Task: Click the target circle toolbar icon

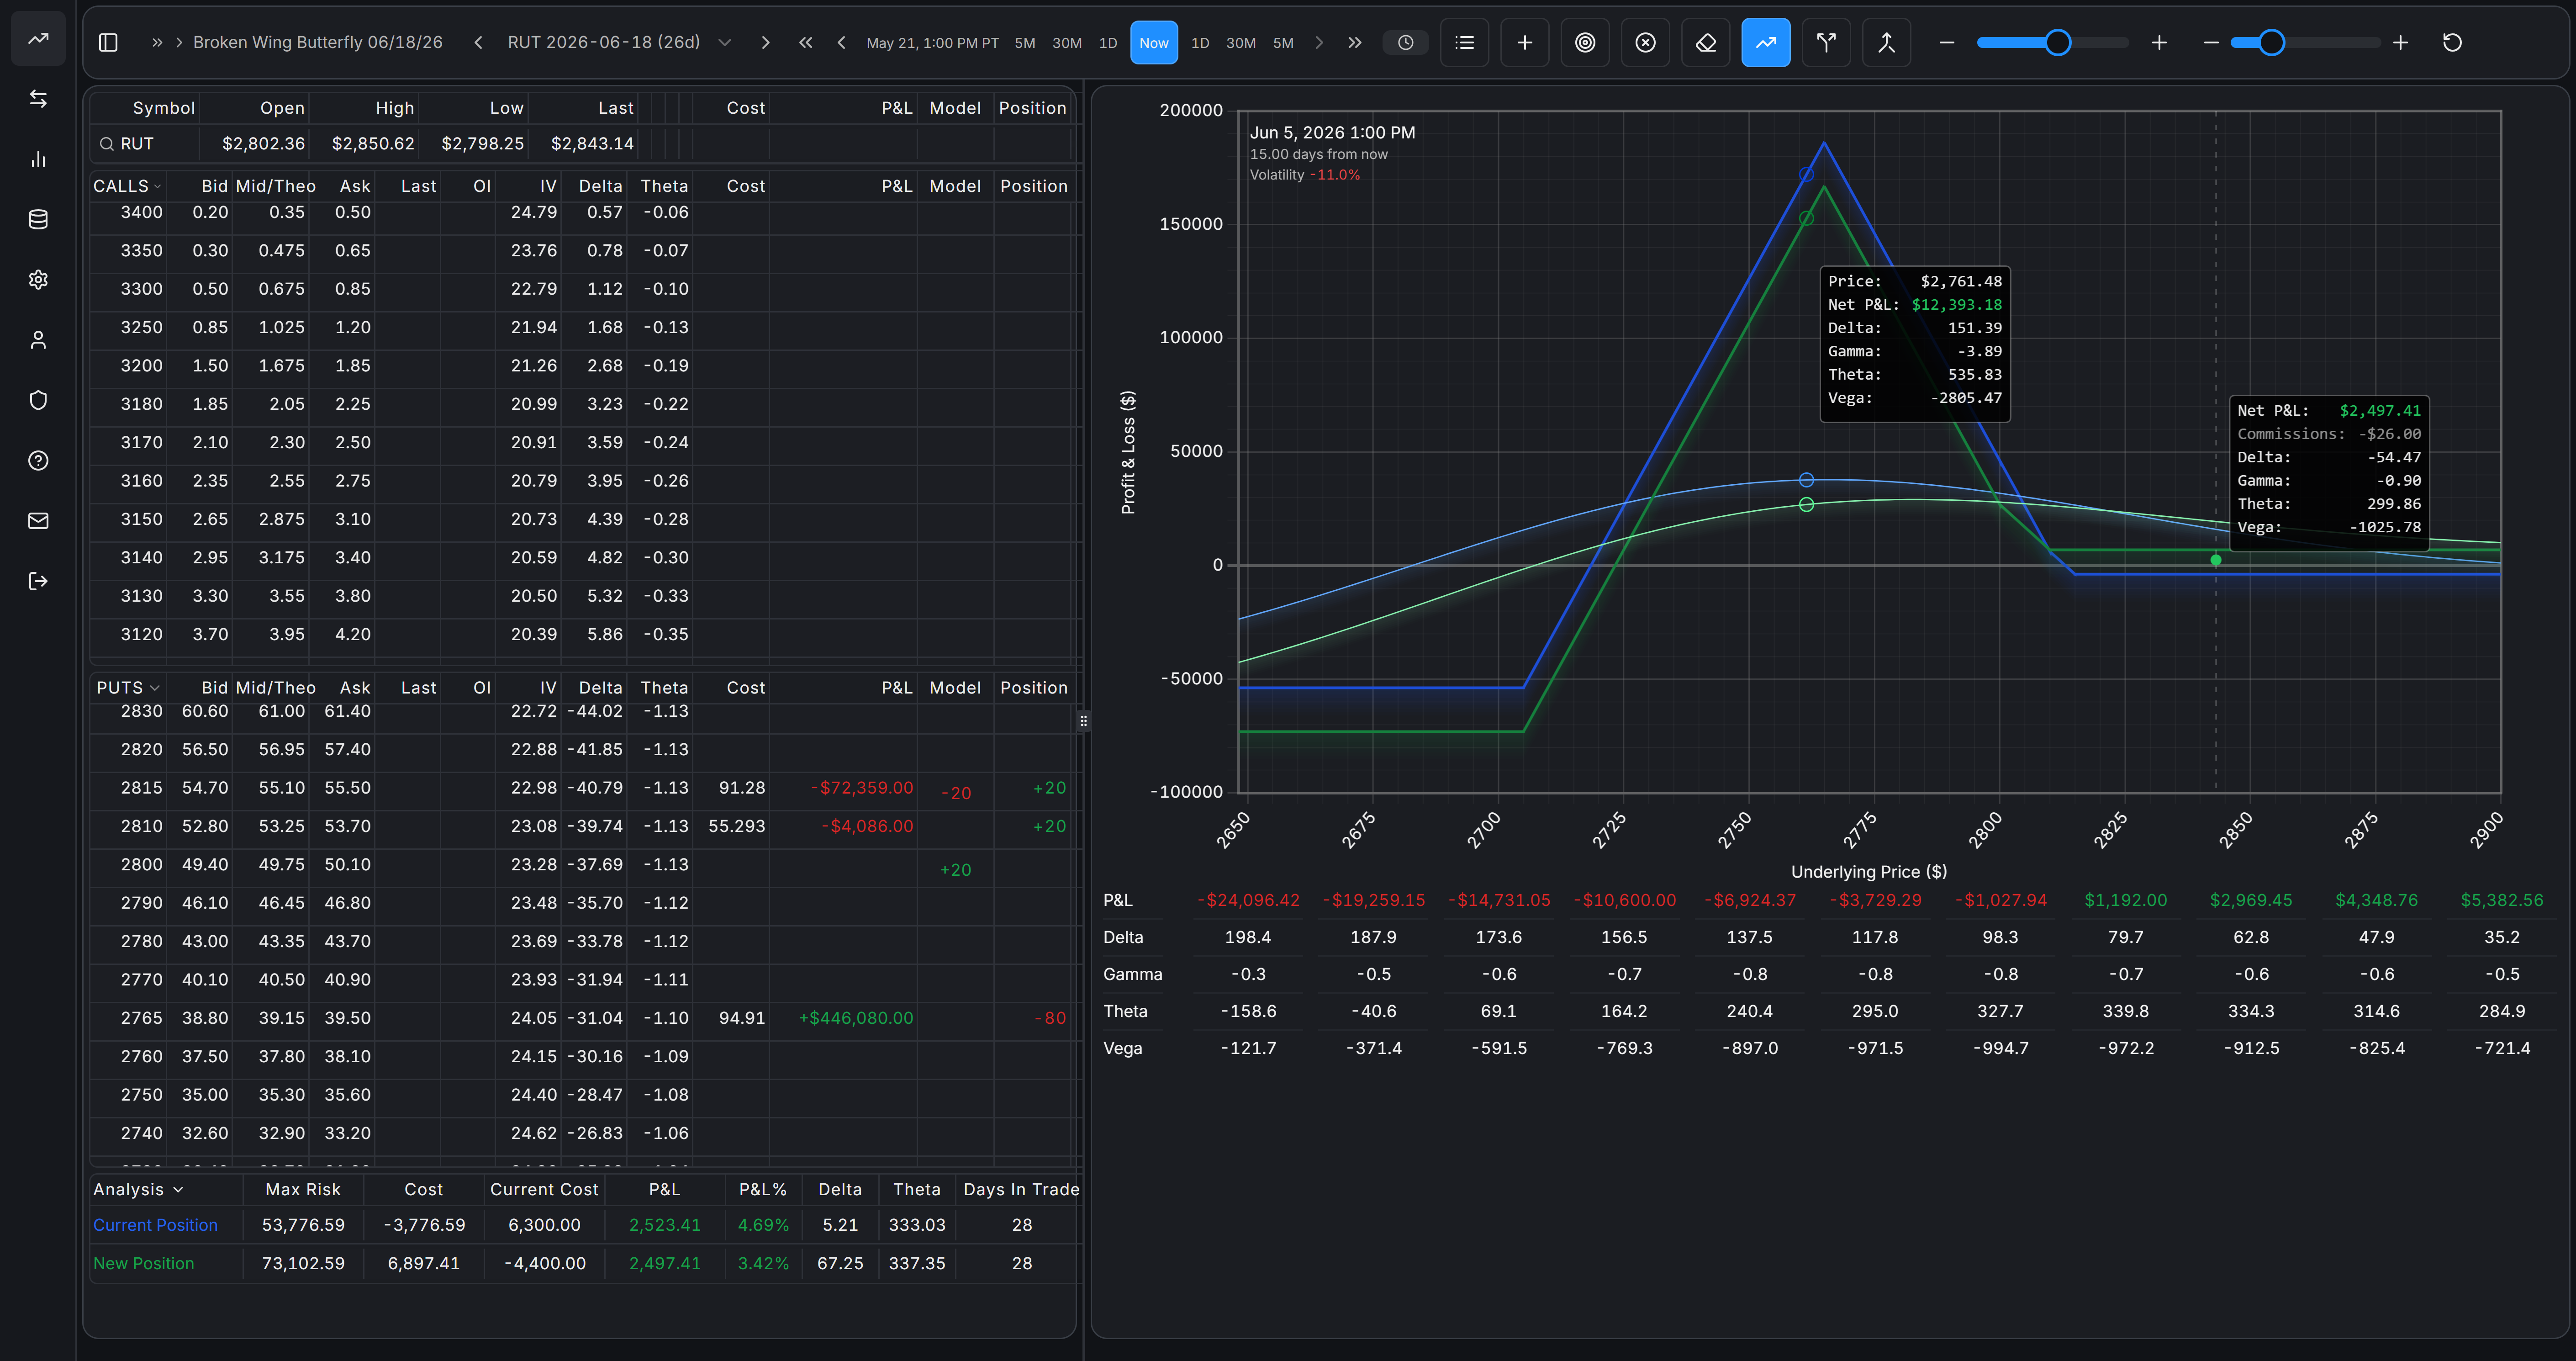Action: (1585, 43)
